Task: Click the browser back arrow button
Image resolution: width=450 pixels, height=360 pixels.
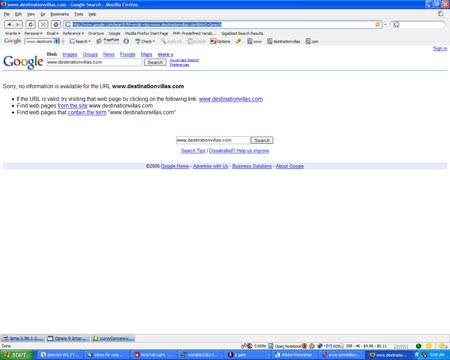Action: pos(9,24)
